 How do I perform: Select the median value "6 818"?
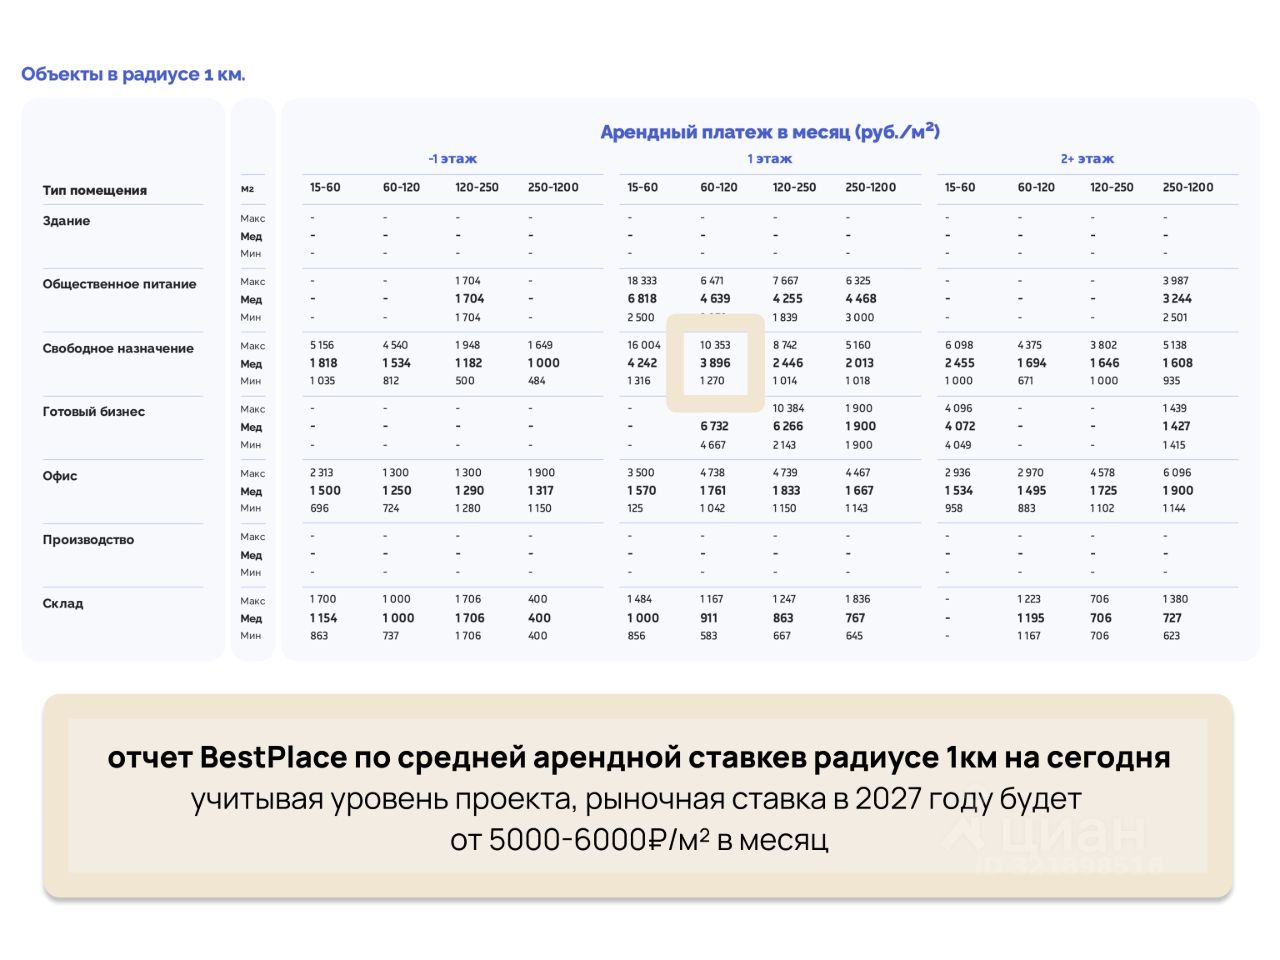click(642, 299)
